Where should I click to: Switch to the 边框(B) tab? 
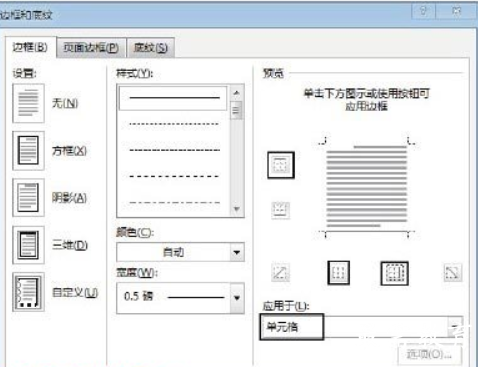pos(30,47)
